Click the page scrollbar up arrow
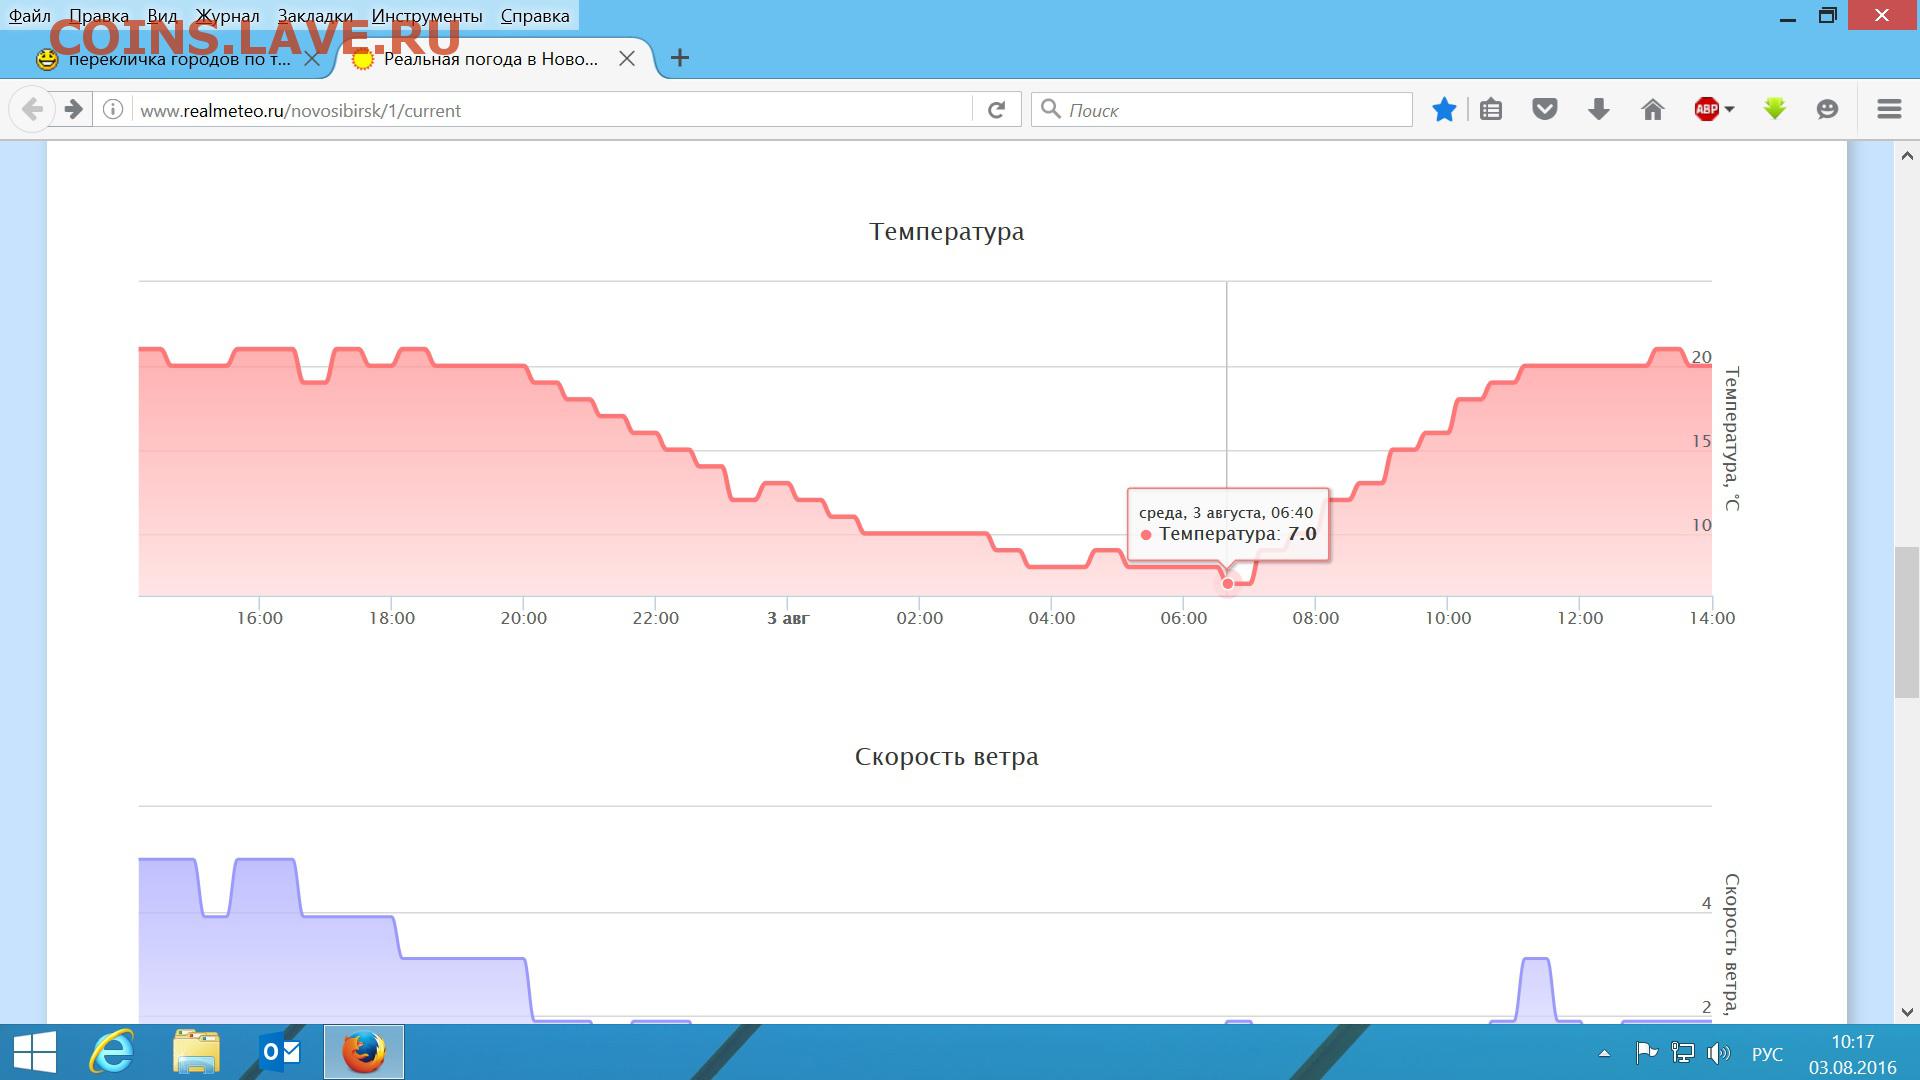This screenshot has width=1920, height=1080. (x=1907, y=156)
